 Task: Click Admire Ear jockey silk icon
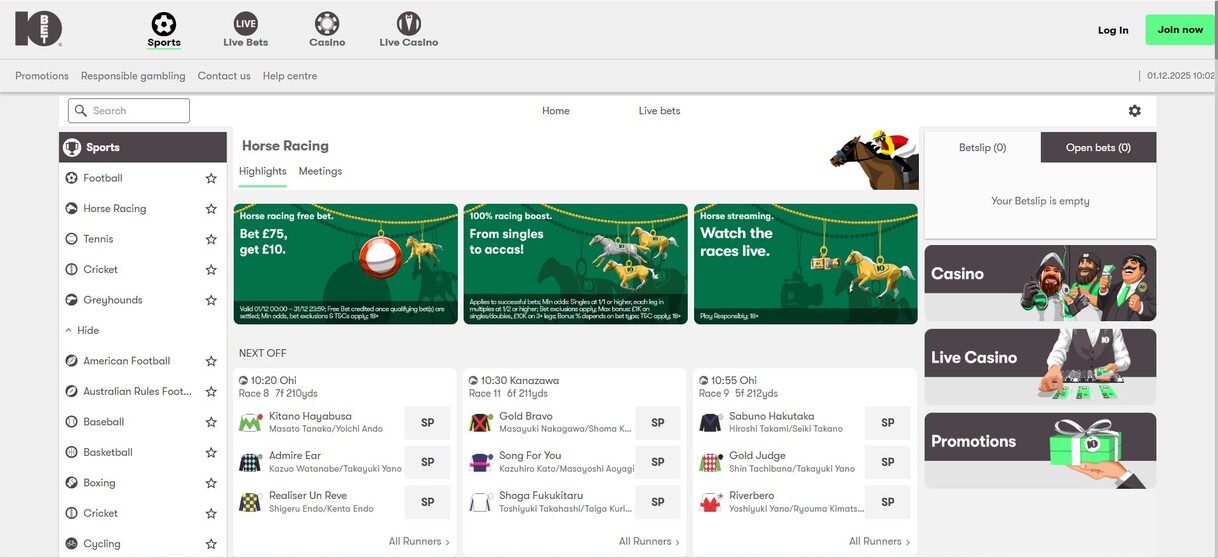250,462
